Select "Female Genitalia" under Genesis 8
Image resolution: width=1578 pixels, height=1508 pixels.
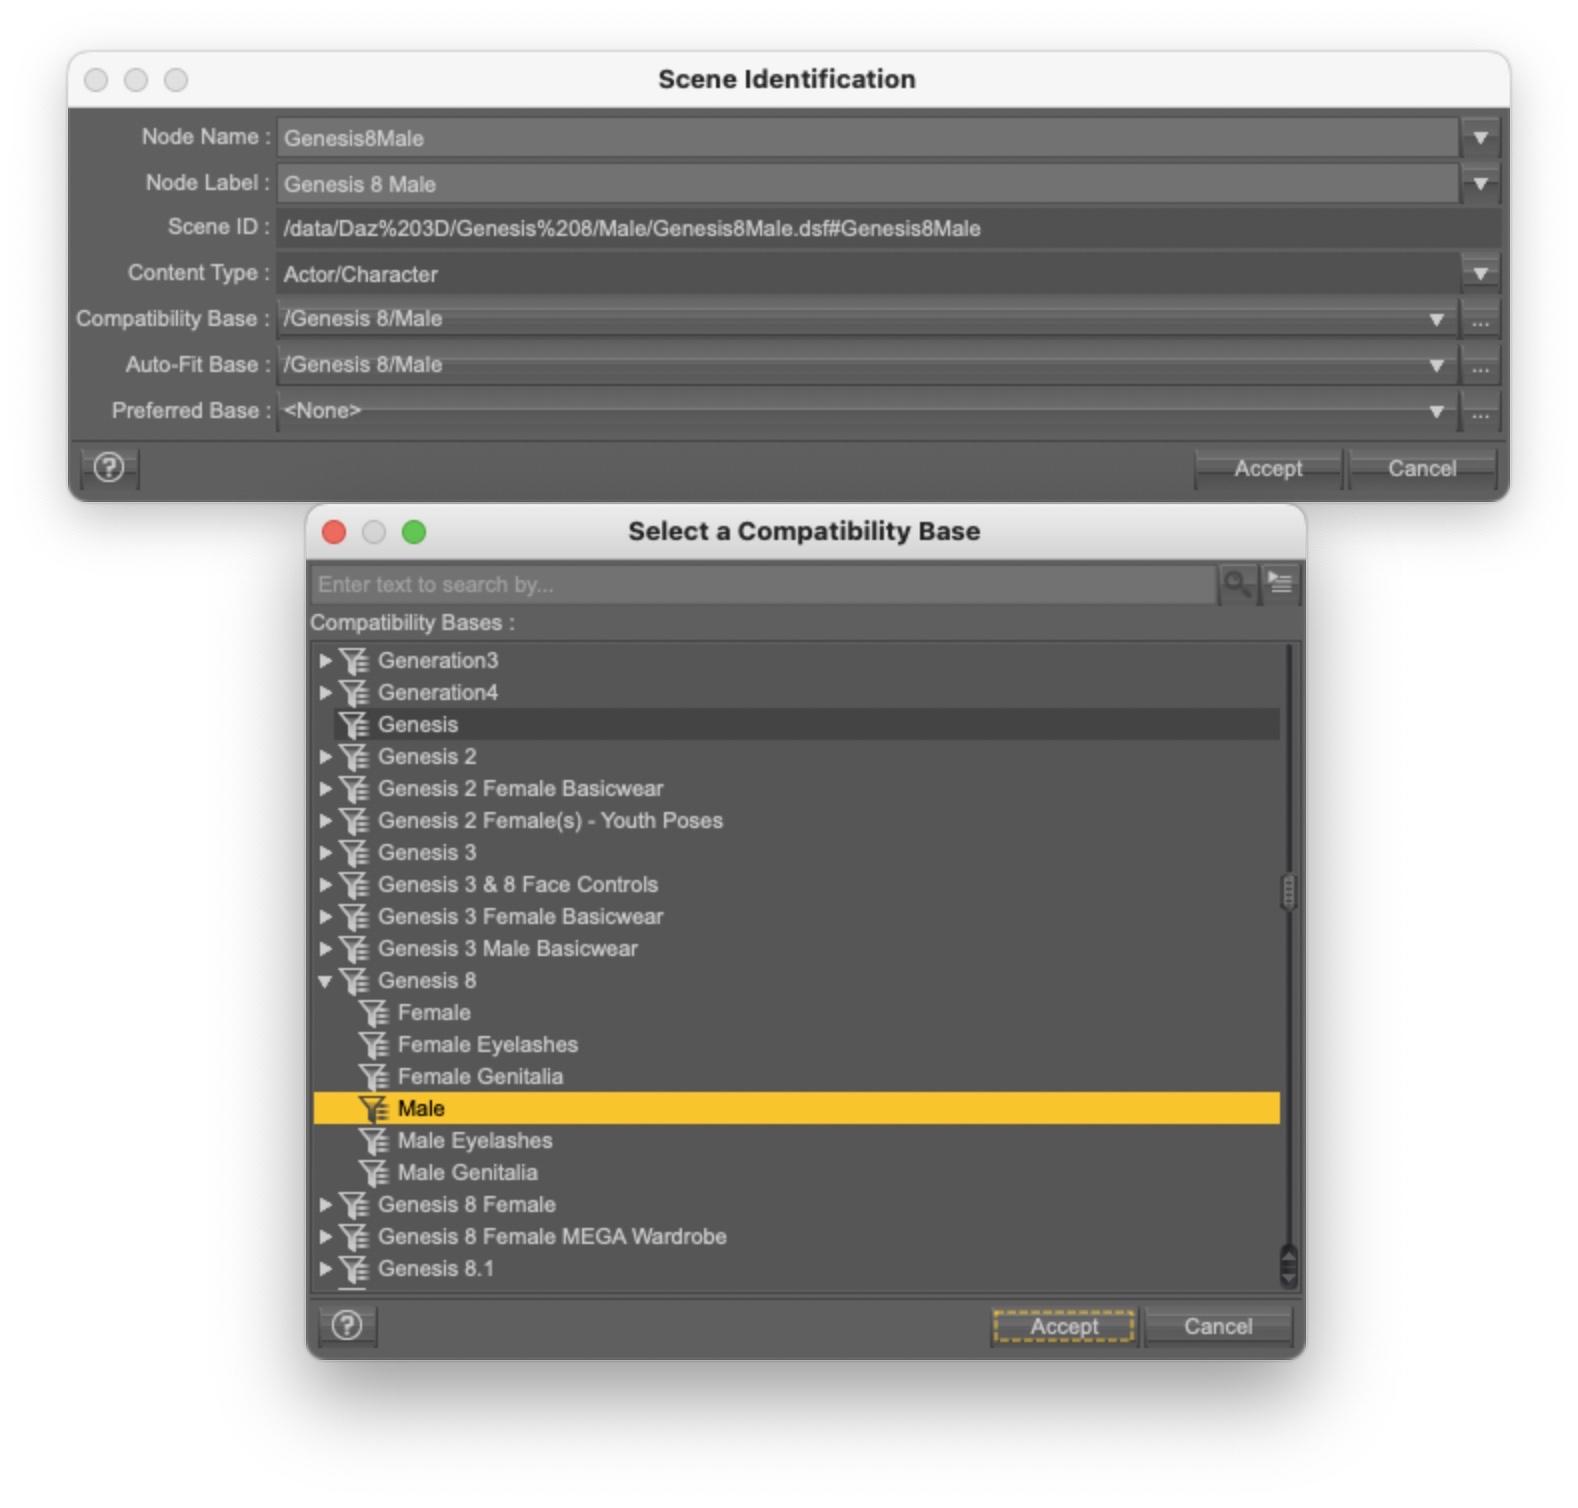[480, 1077]
